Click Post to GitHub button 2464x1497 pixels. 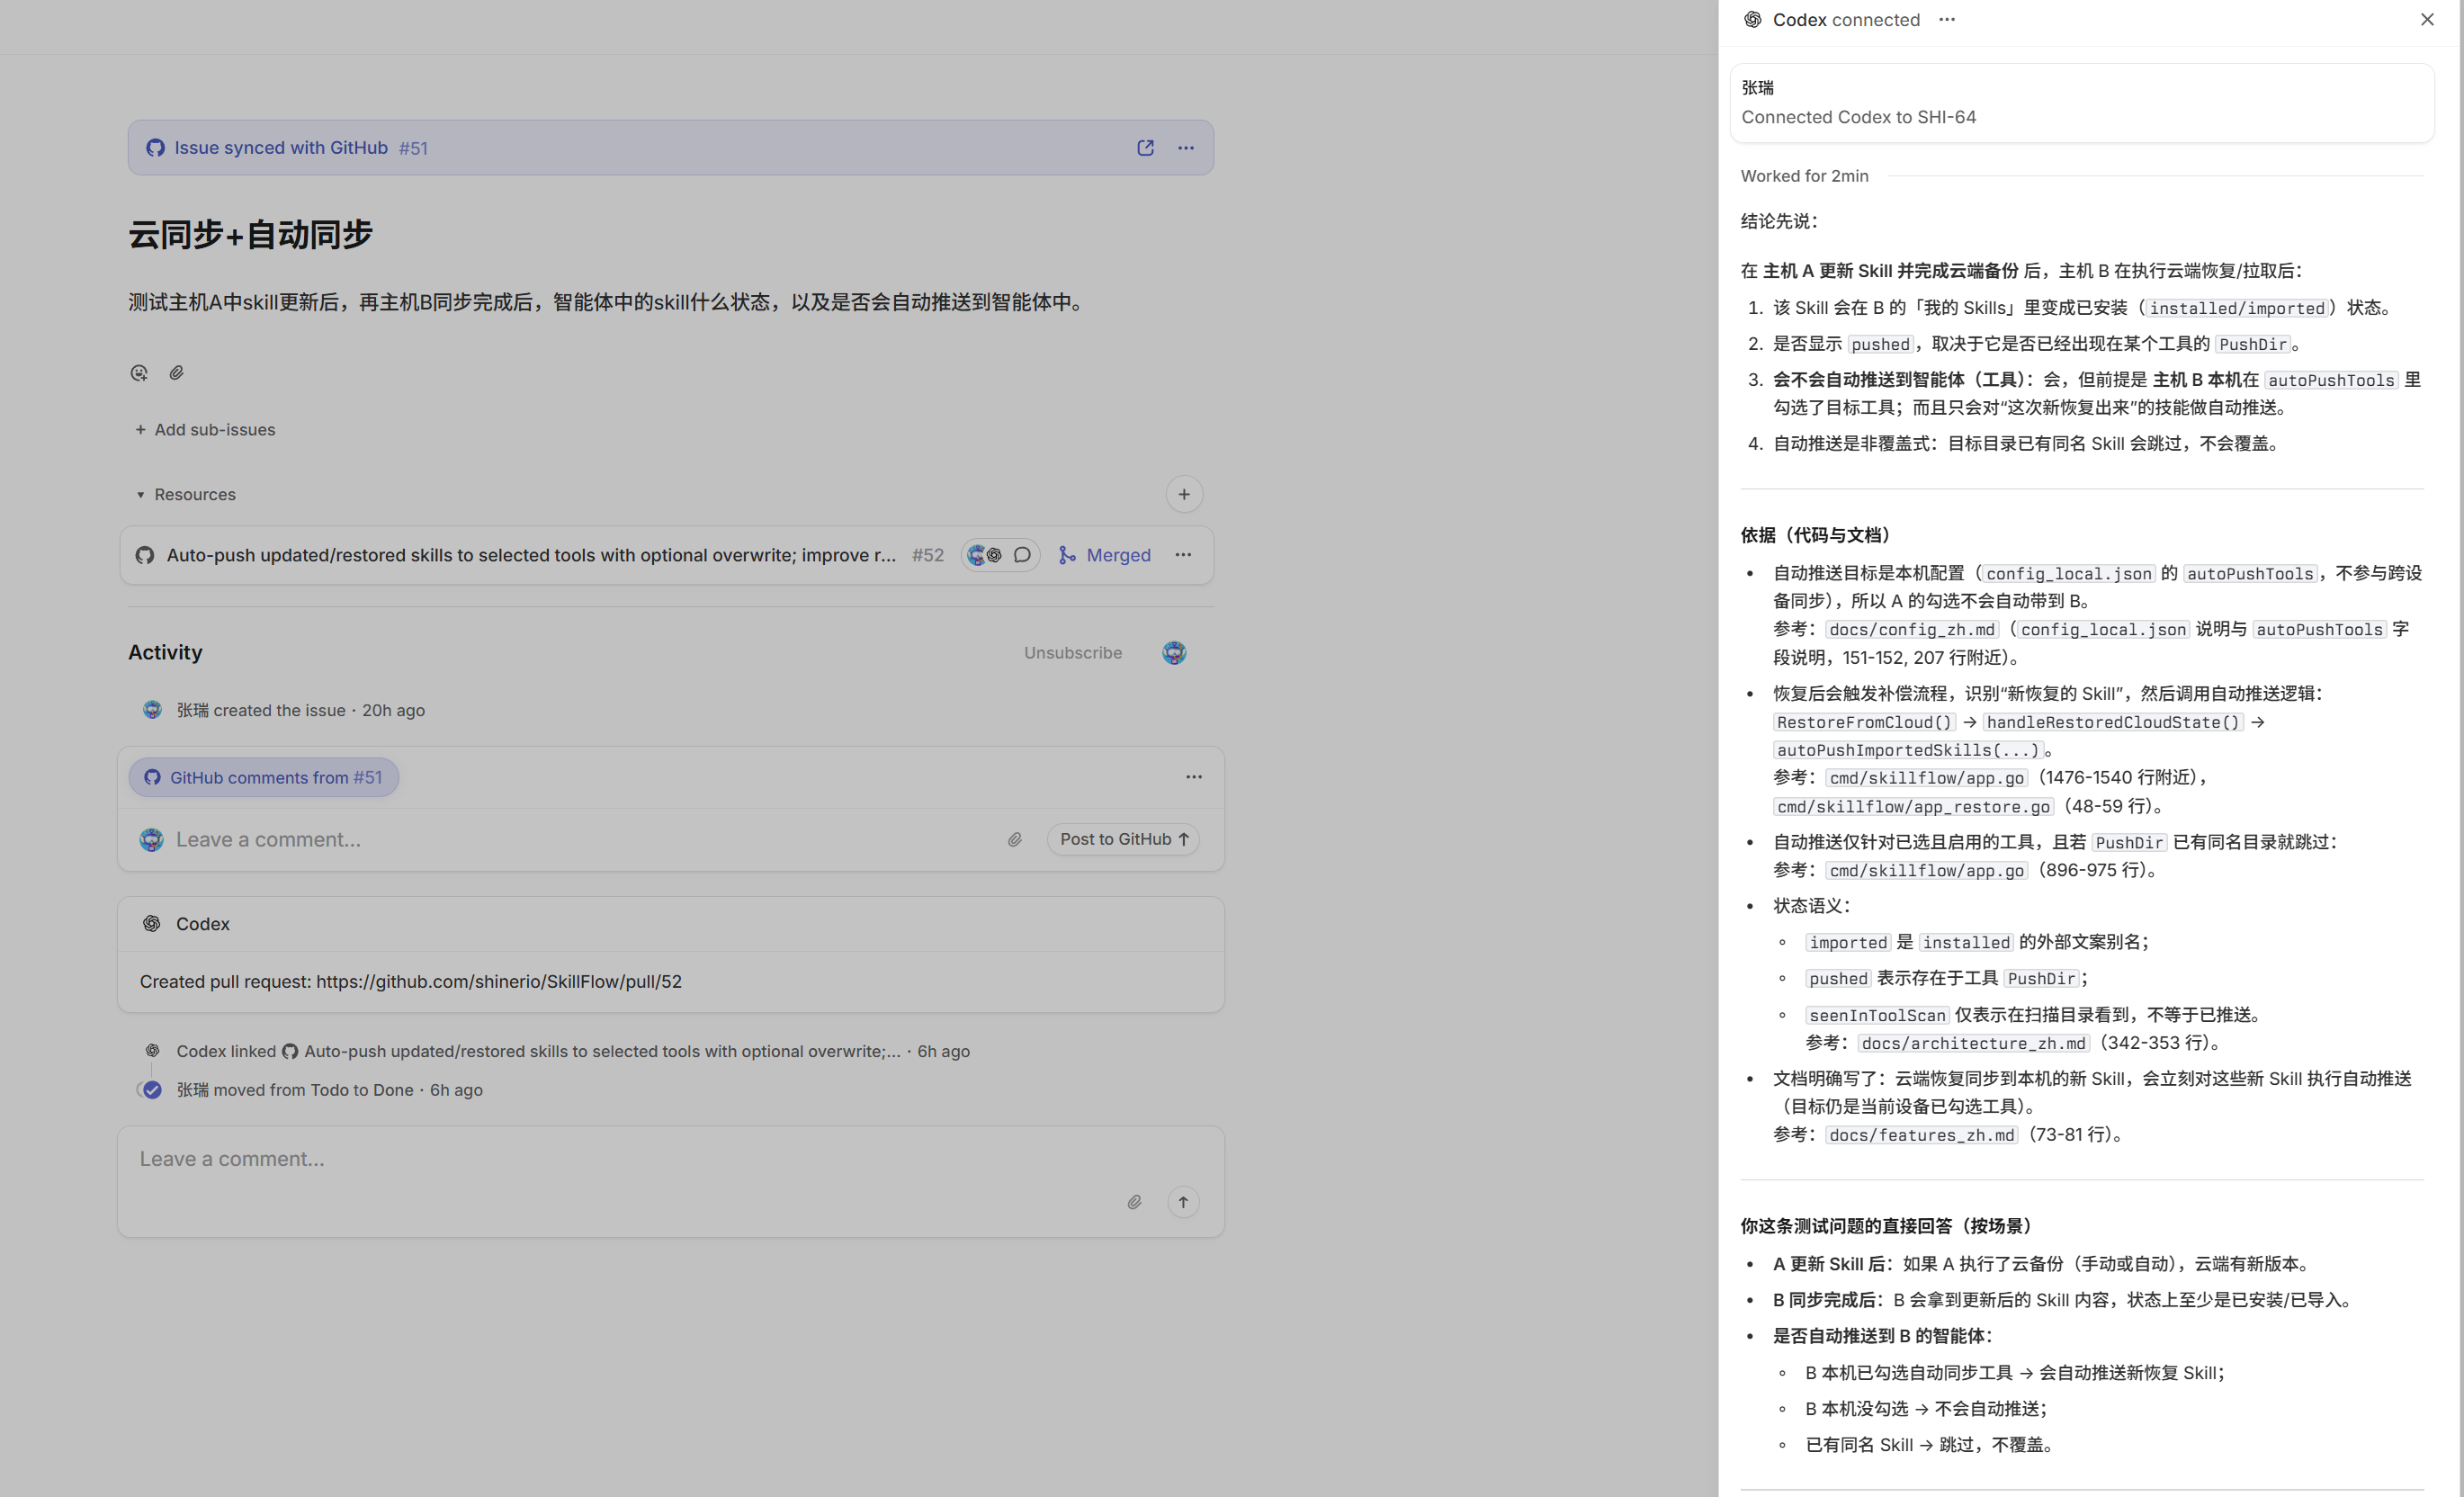[x=1123, y=839]
